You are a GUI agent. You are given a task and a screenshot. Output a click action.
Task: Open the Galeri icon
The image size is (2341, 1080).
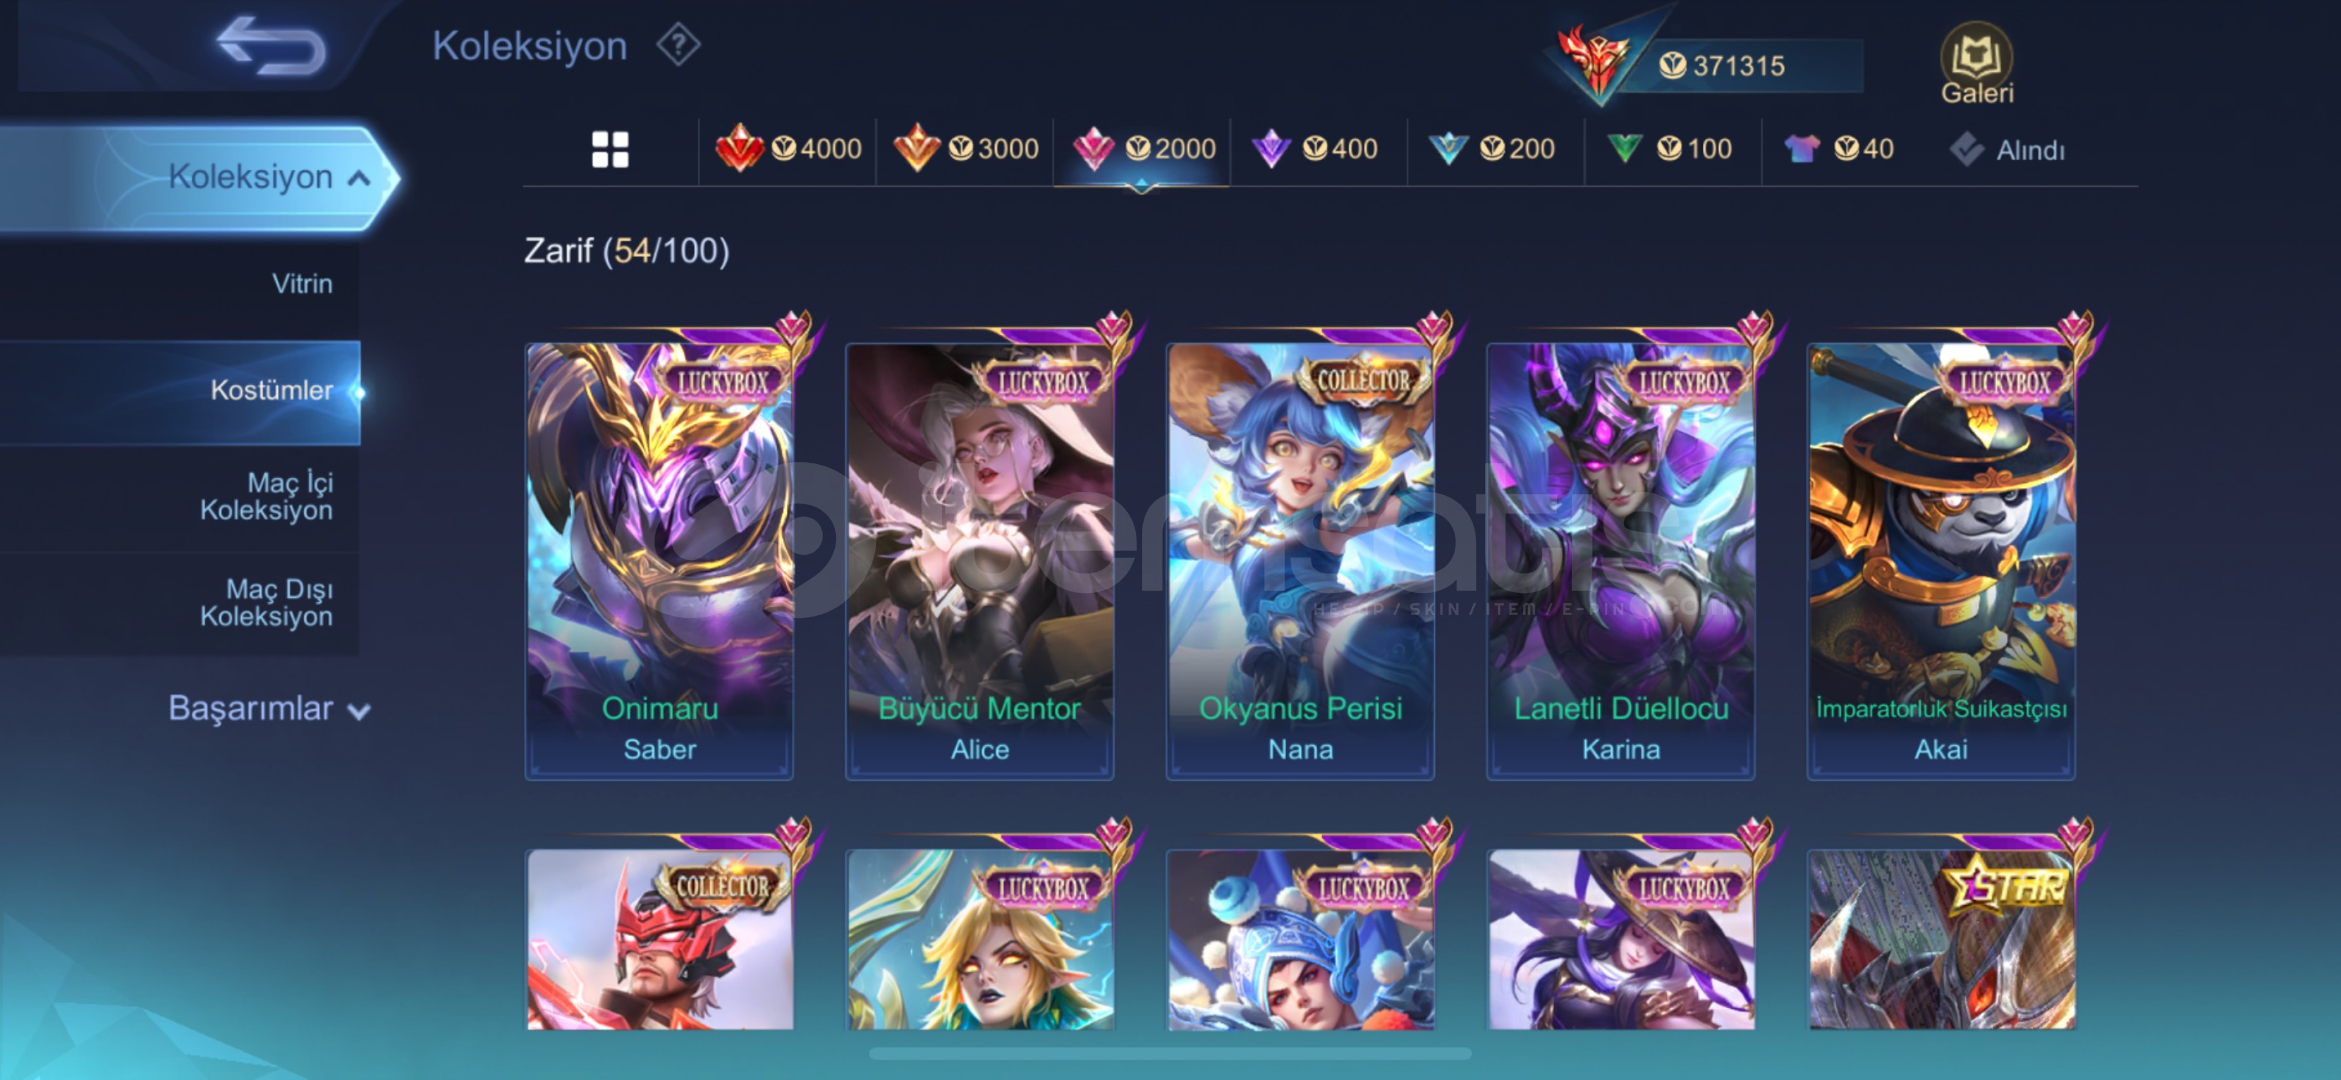click(x=1976, y=64)
